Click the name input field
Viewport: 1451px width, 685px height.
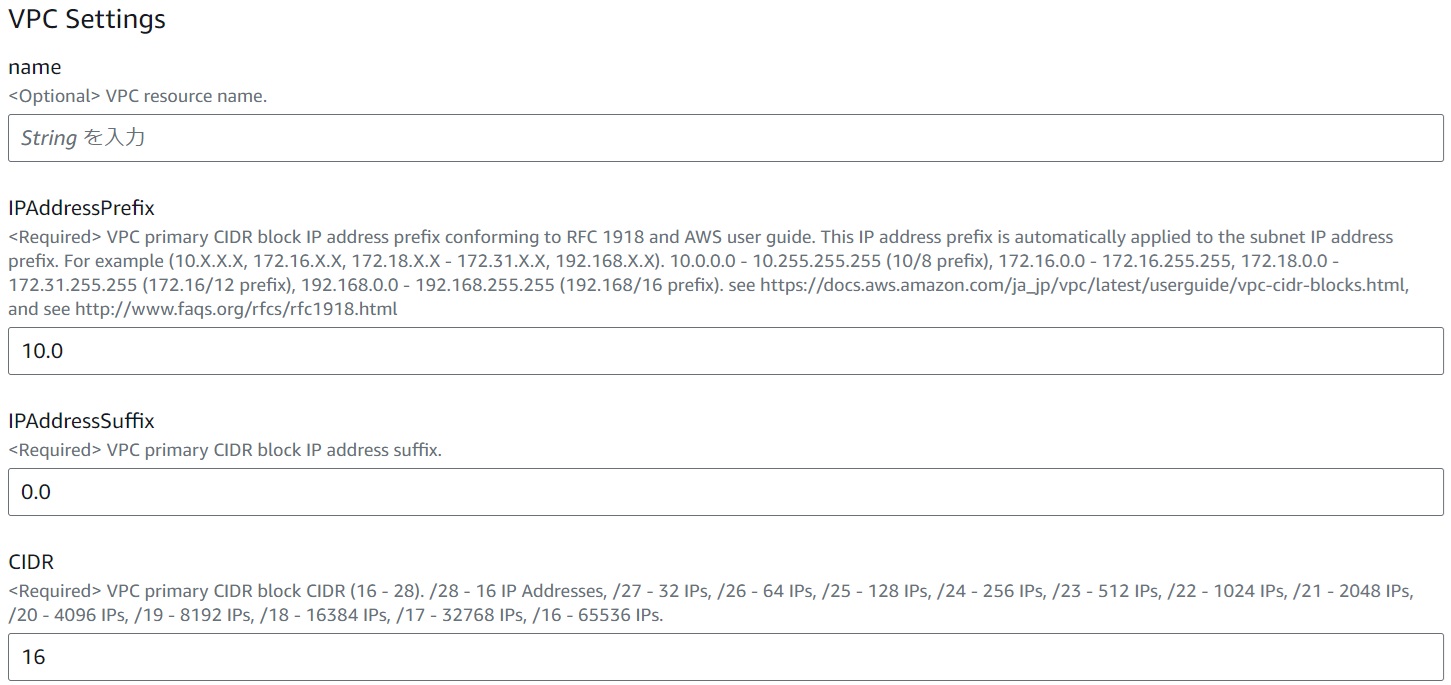725,138
